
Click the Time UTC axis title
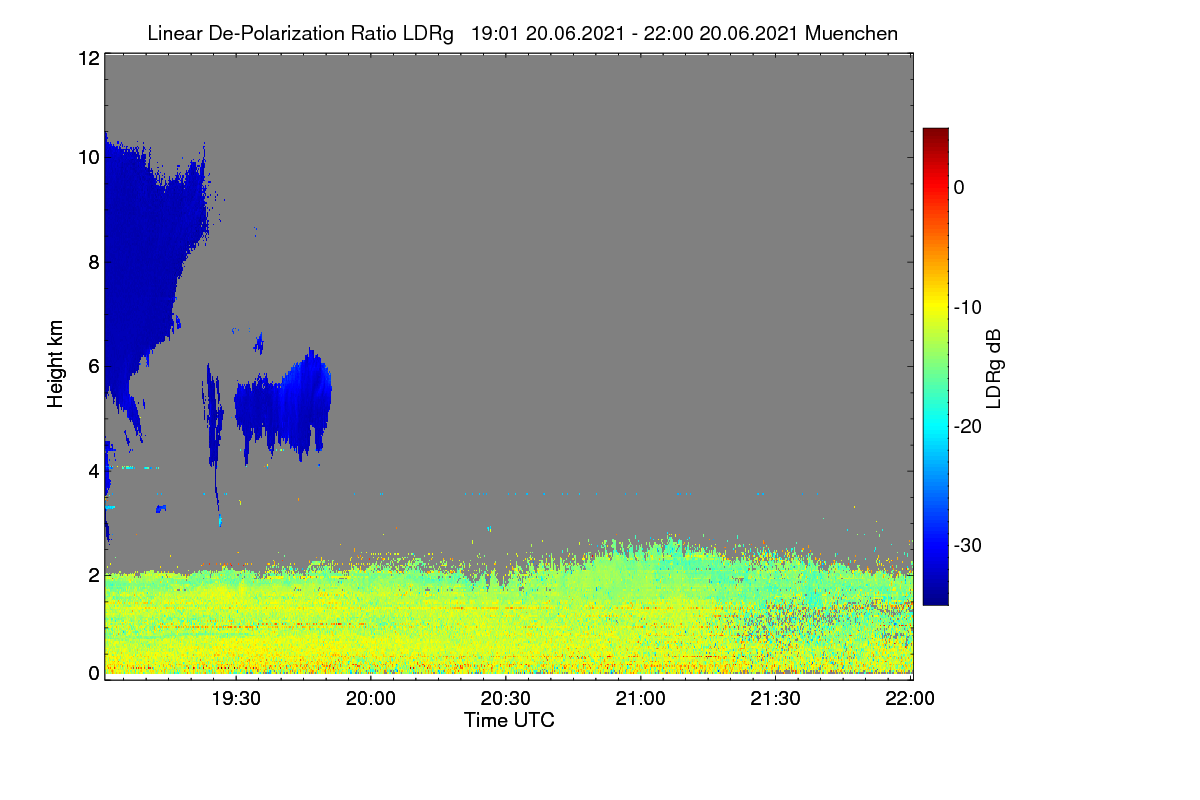(509, 720)
